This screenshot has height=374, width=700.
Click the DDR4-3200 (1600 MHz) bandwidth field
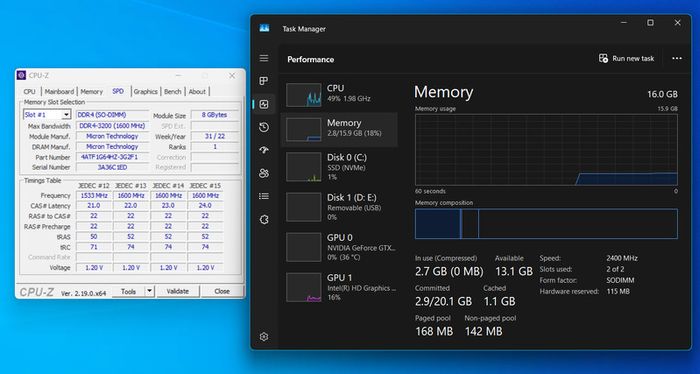(x=112, y=126)
